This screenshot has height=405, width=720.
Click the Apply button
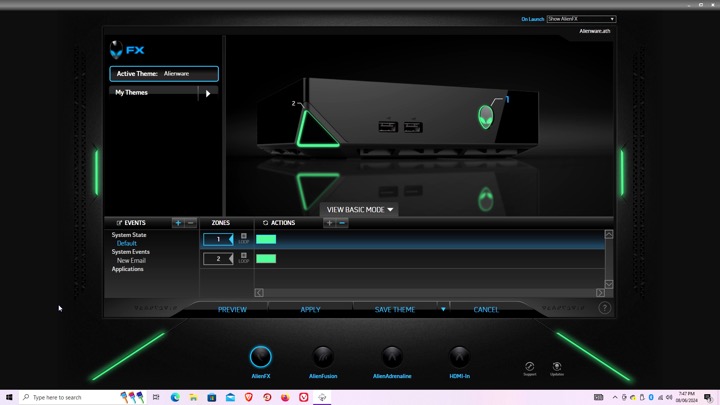(310, 309)
